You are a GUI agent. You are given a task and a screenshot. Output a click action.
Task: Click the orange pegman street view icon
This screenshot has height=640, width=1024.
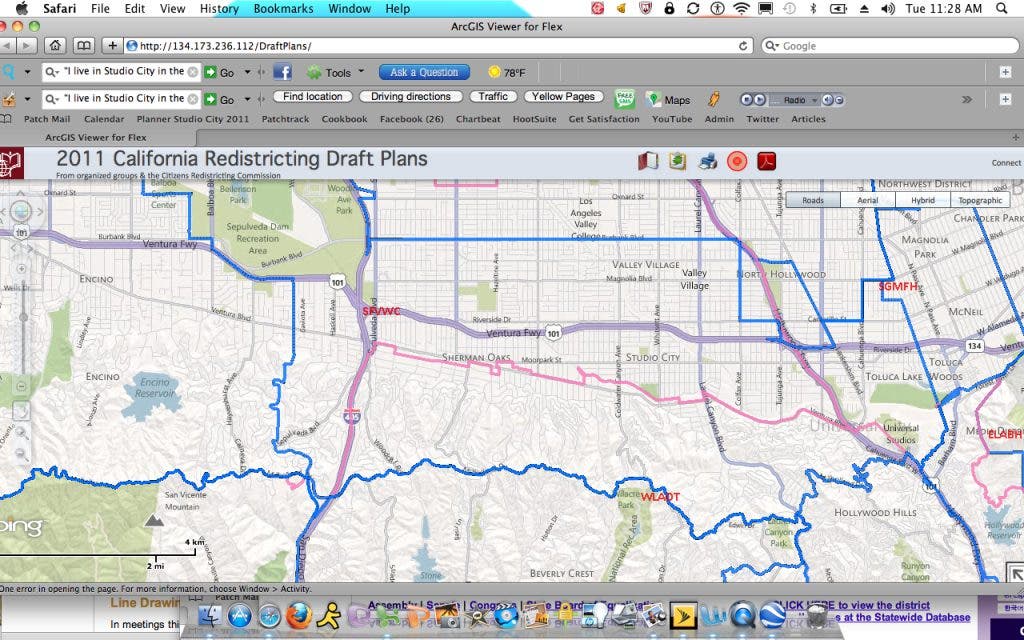pyautogui.click(x=713, y=99)
